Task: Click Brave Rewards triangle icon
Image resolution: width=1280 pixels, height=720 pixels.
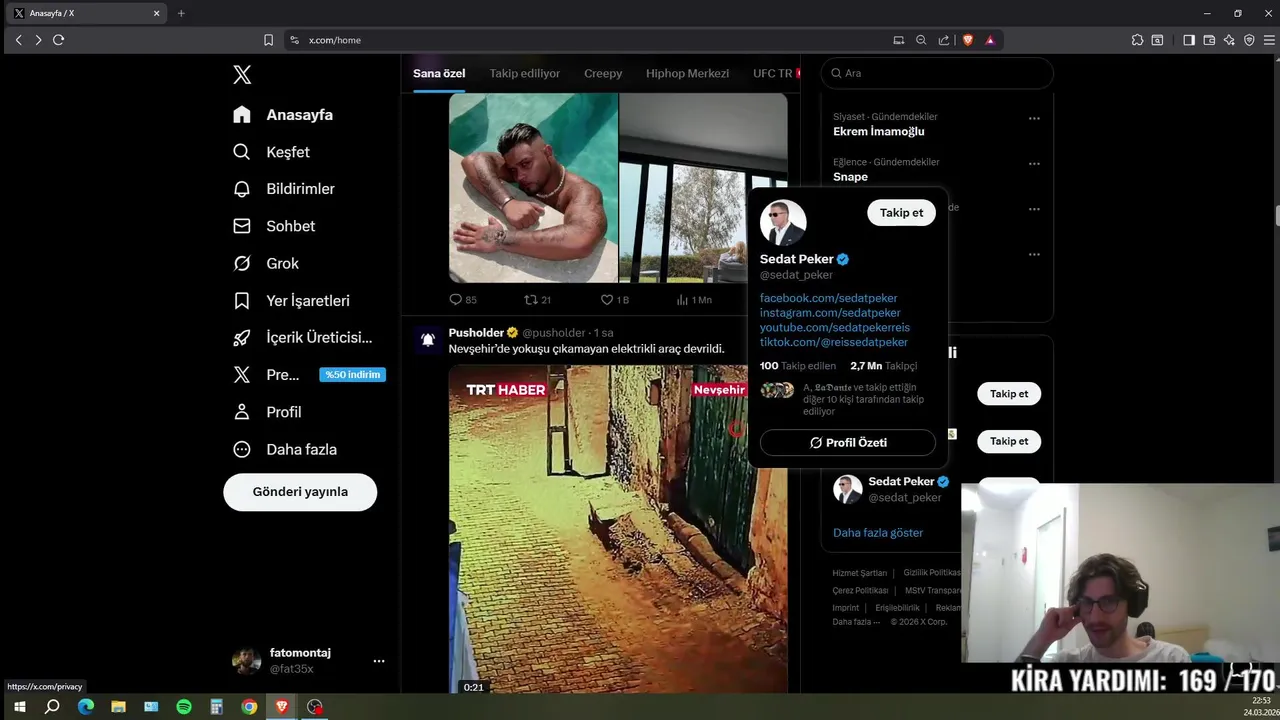Action: pyautogui.click(x=990, y=40)
